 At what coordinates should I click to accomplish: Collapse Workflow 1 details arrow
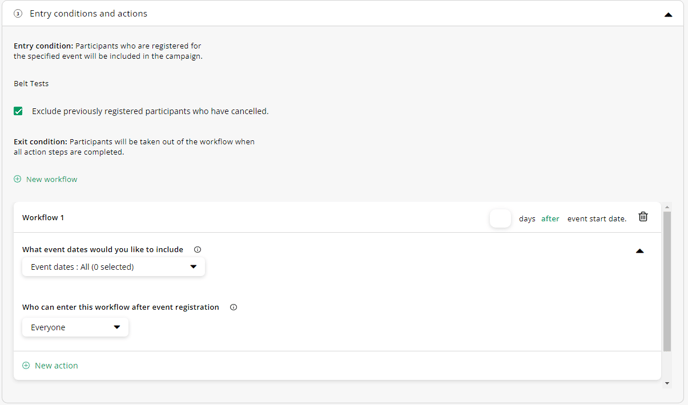[640, 251]
